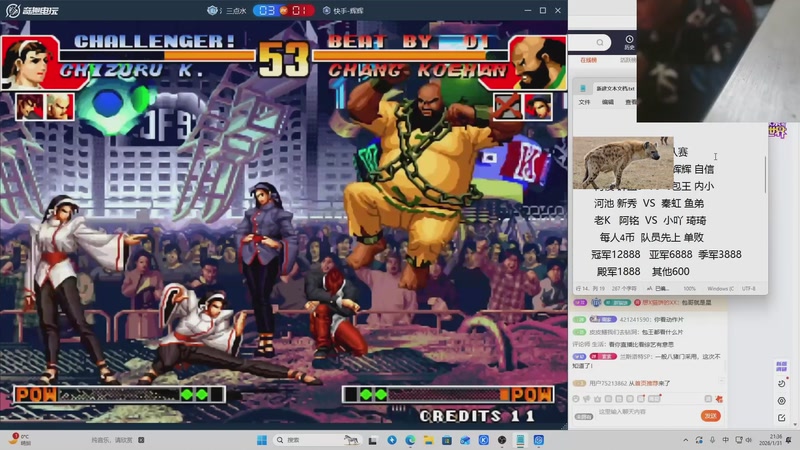
Task: Click the 首页推荐 link in chat
Action: point(645,383)
